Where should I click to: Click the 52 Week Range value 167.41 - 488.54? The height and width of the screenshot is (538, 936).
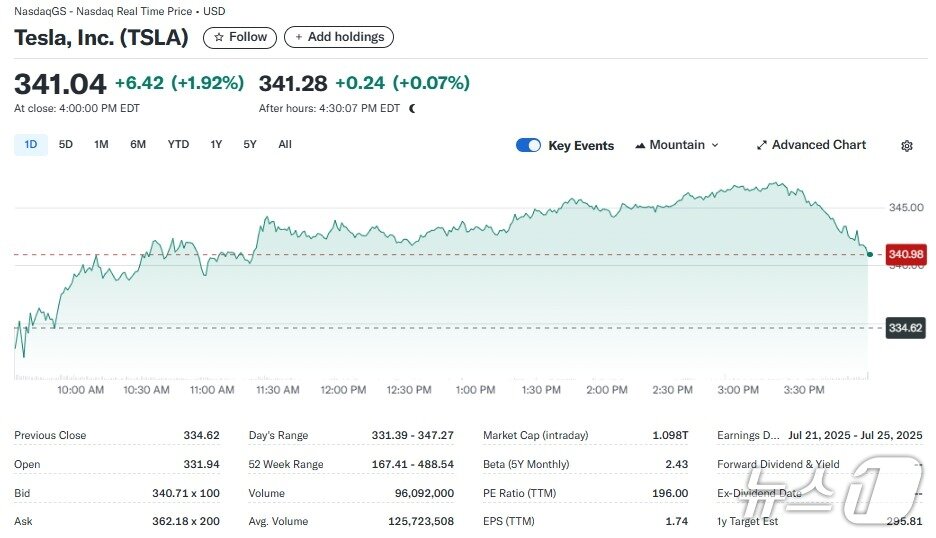coord(412,464)
